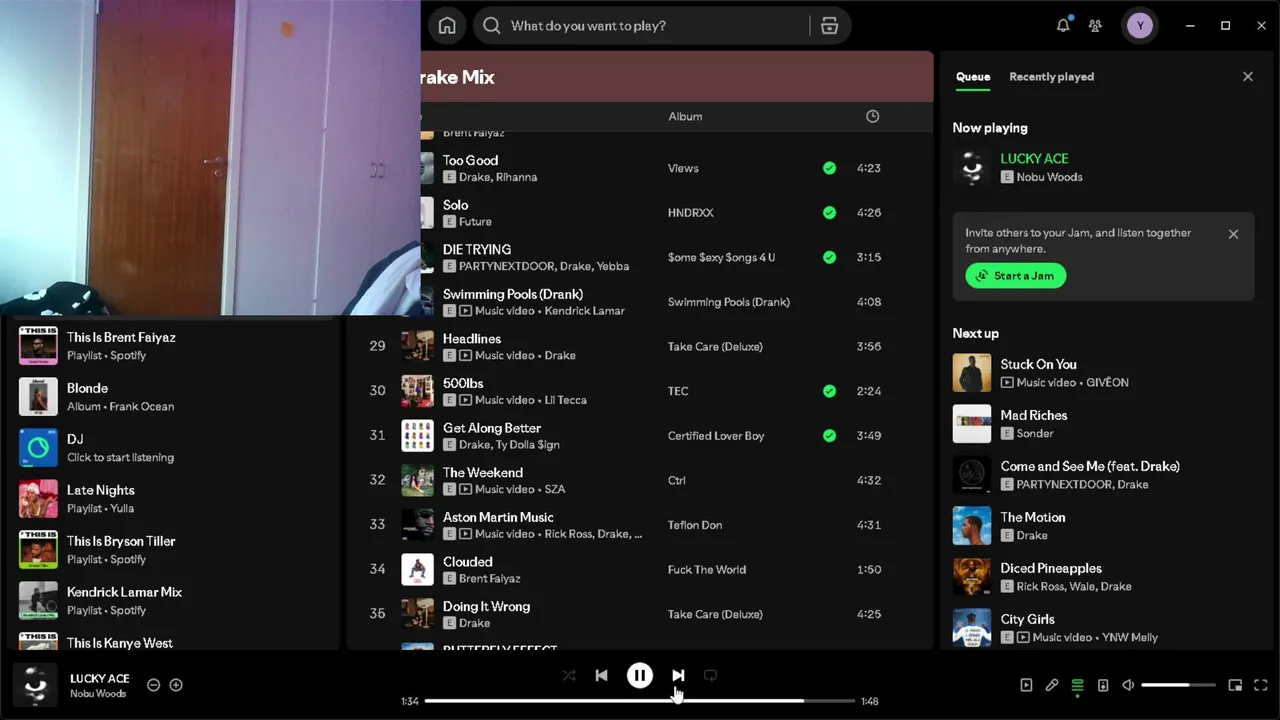Go to Spotify Home
Viewport: 1280px width, 720px height.
[x=447, y=26]
